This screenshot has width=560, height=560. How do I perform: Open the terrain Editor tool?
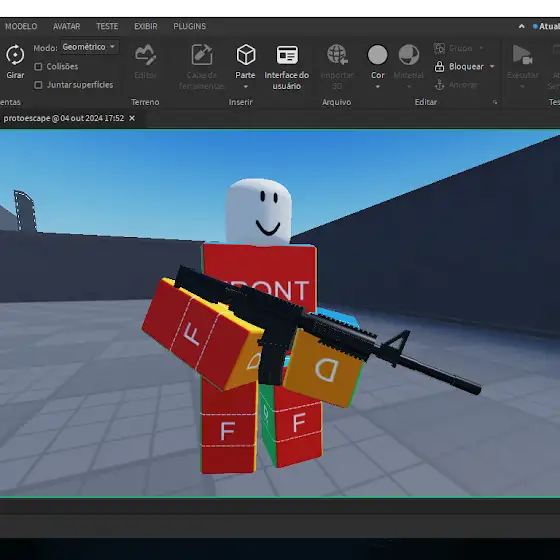(x=145, y=61)
